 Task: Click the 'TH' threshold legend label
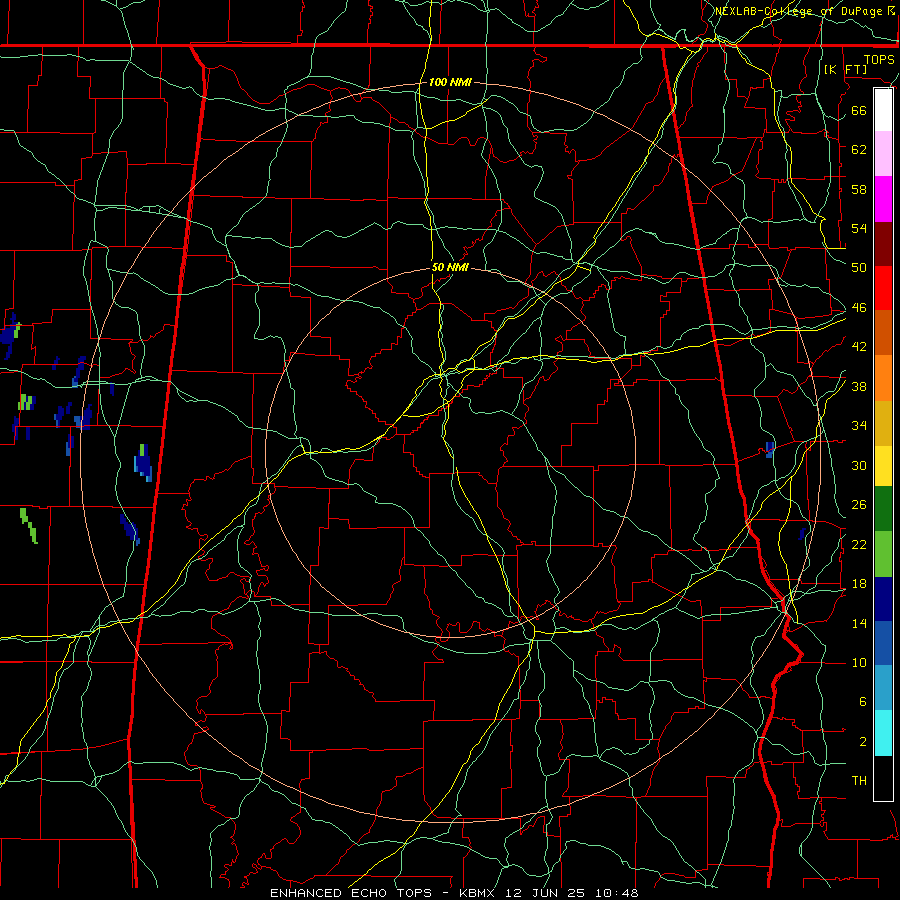pyautogui.click(x=859, y=781)
